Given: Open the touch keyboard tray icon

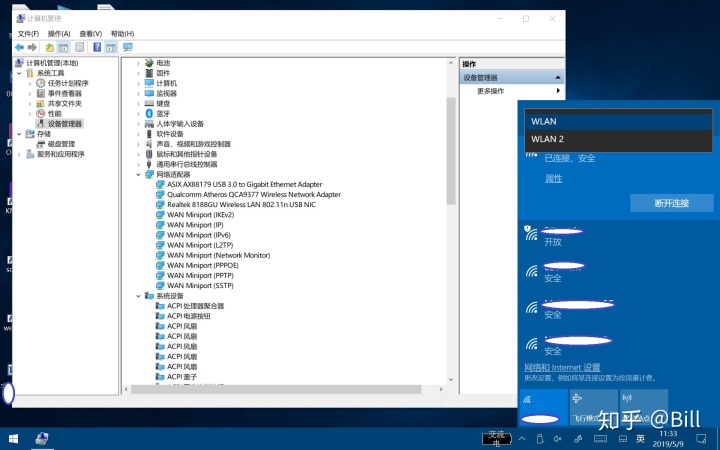Looking at the screenshot, I should click(600, 439).
